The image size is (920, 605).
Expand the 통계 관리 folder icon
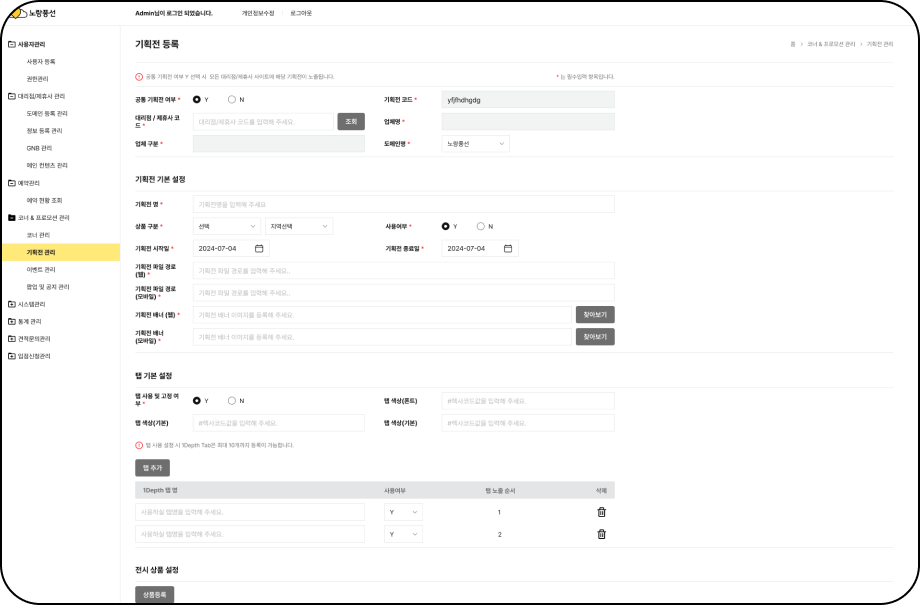point(11,322)
